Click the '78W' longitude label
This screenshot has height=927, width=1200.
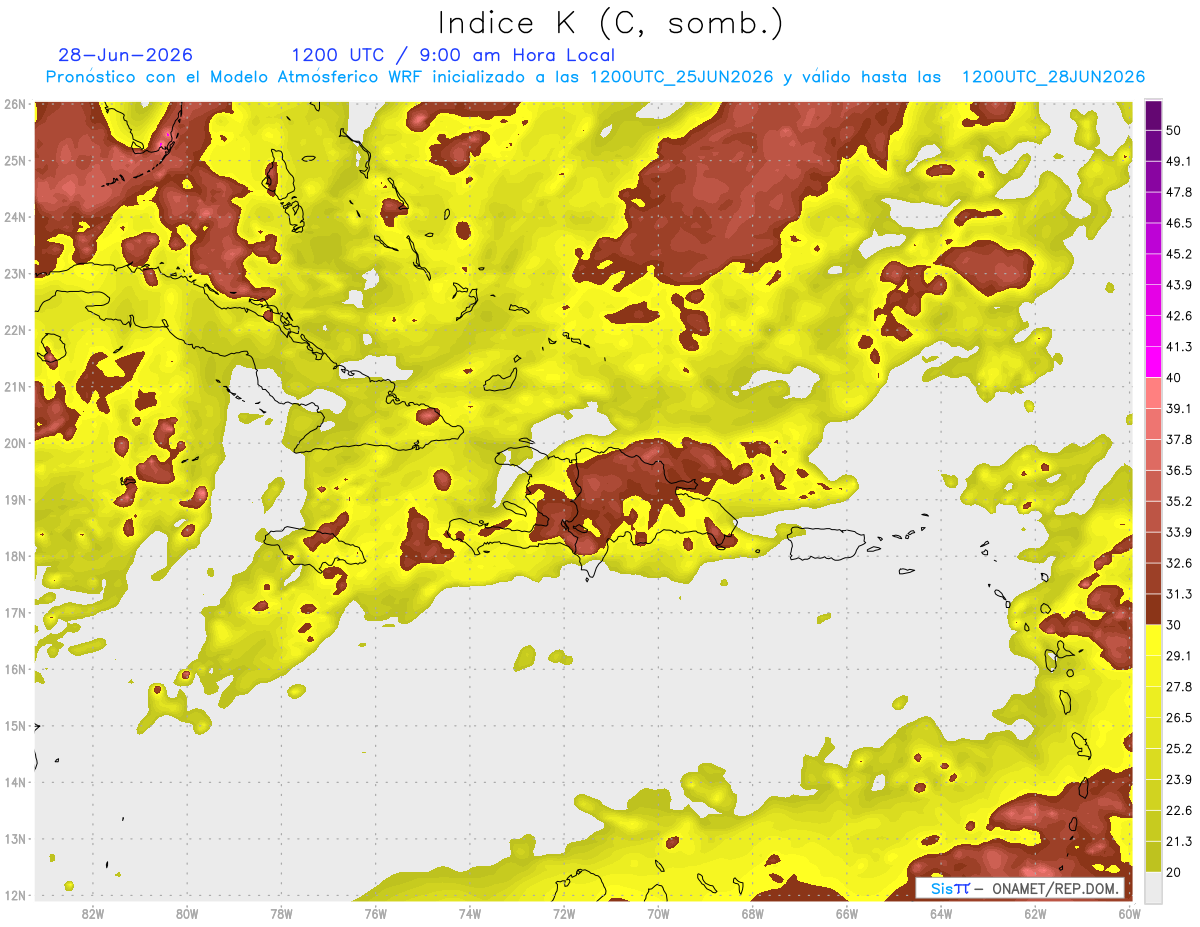point(281,914)
